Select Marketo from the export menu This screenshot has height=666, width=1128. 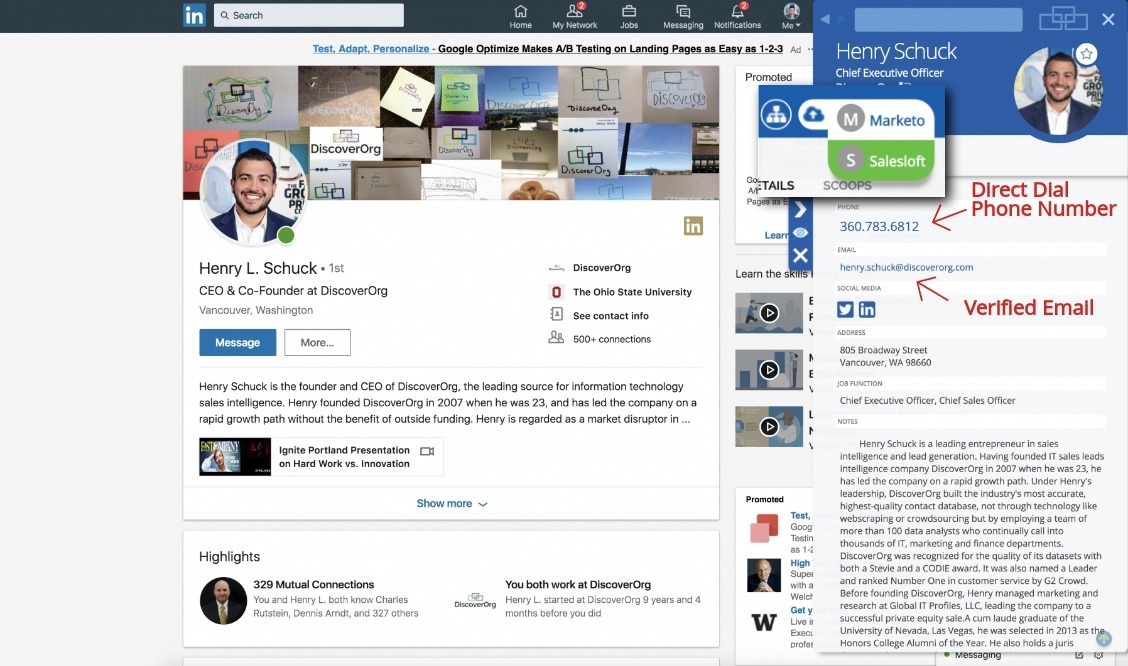click(x=882, y=120)
